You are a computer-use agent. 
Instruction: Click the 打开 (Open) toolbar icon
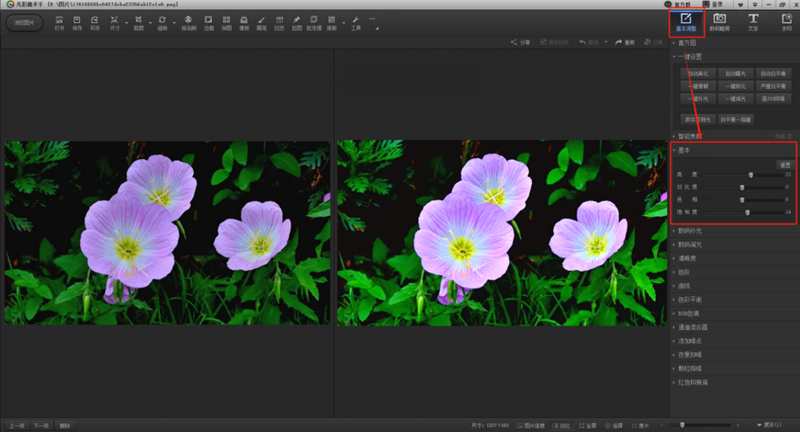coord(59,22)
